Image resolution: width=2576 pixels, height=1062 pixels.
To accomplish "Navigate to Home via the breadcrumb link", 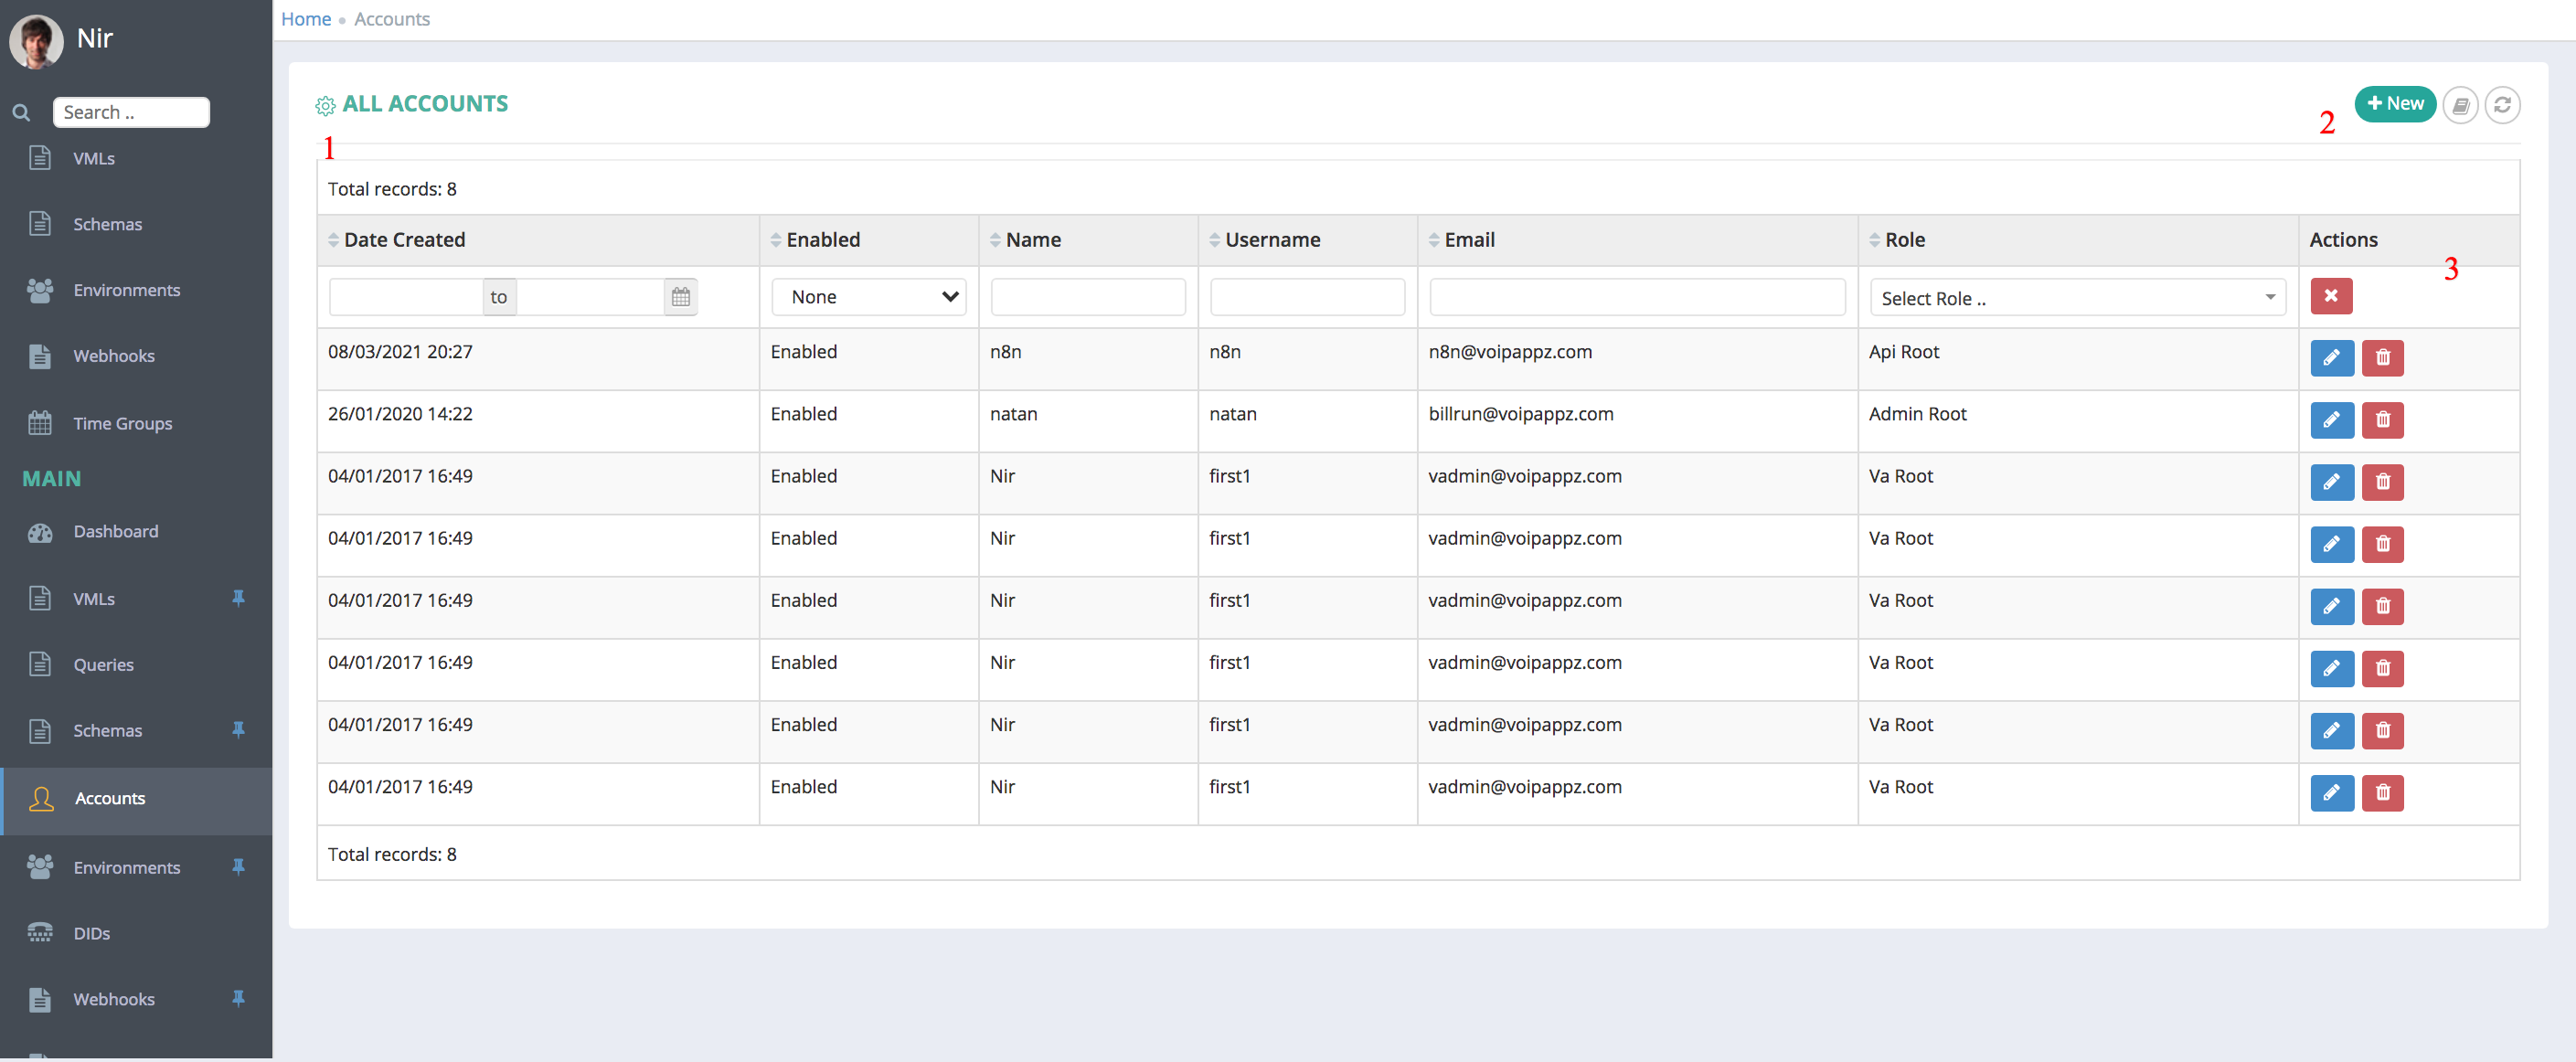I will pyautogui.click(x=306, y=18).
